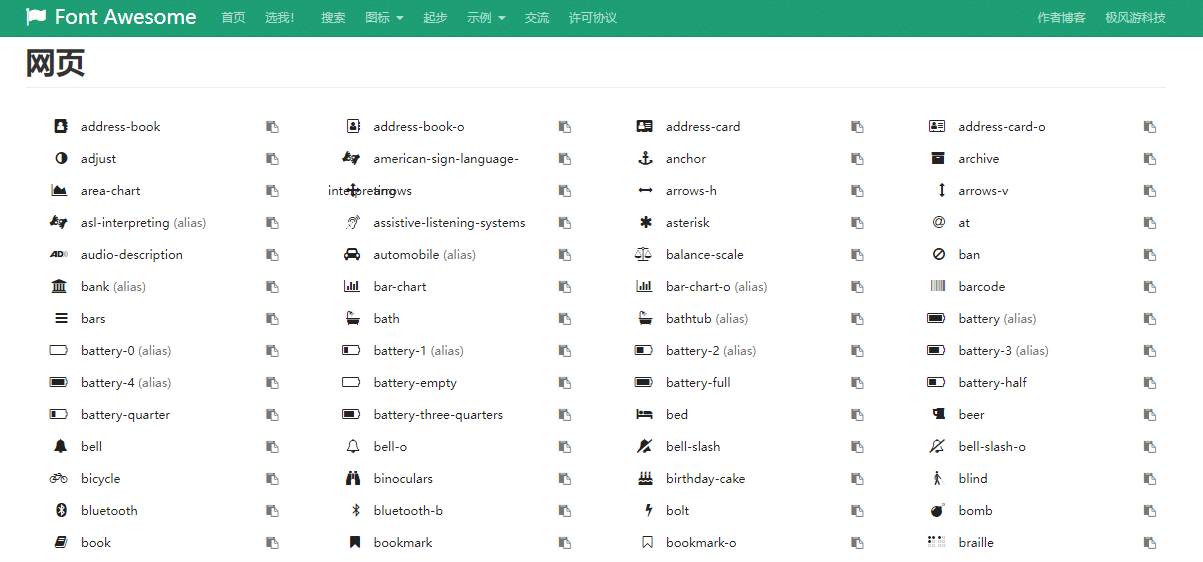Copy the address-book icon name
Viewport: 1203px width, 562px height.
tap(272, 127)
